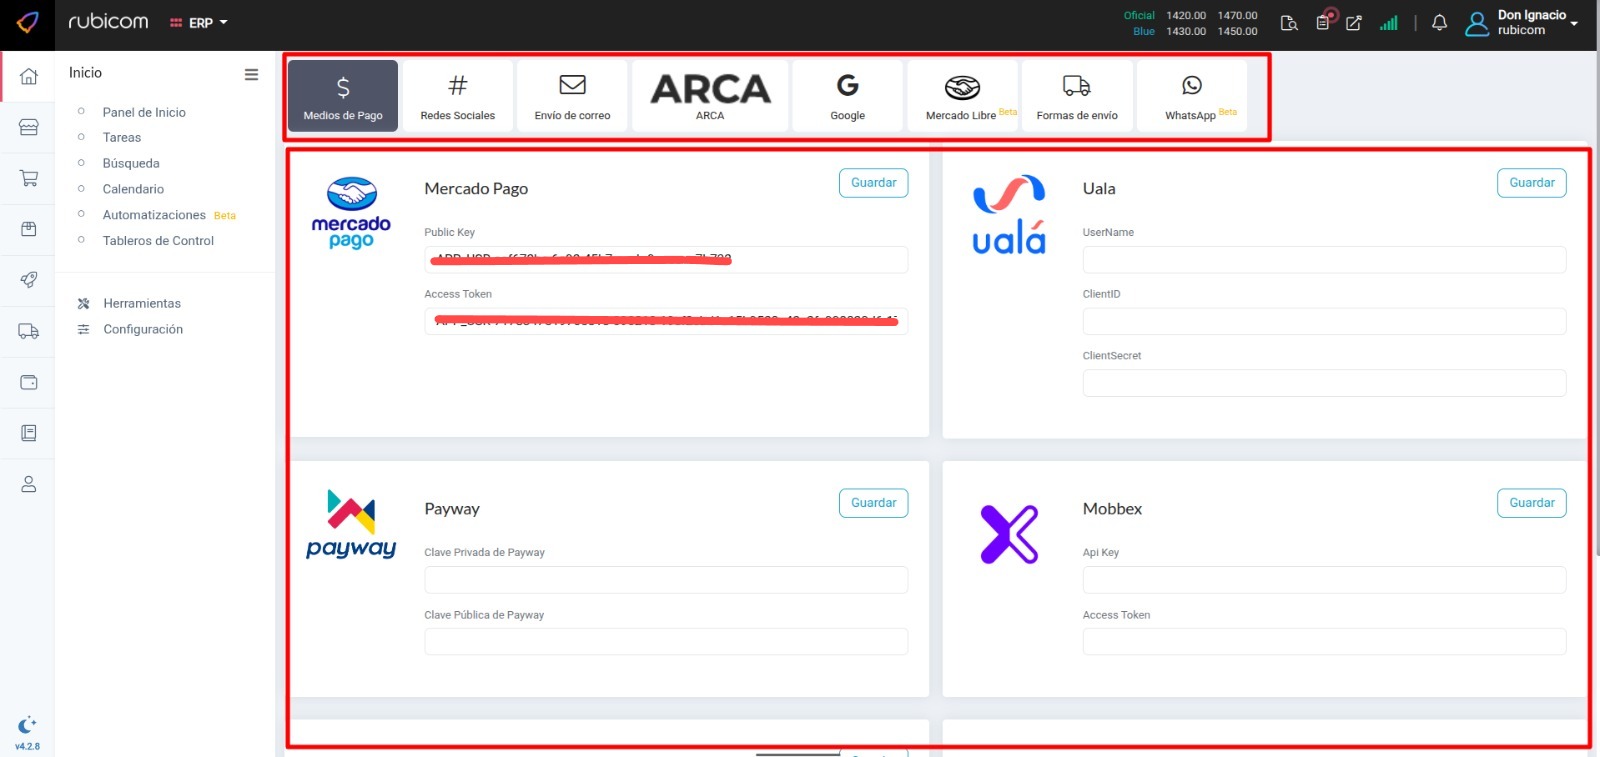The width and height of the screenshot is (1600, 757).
Task: Focus Mercado Pago Public Key field
Action: point(666,260)
